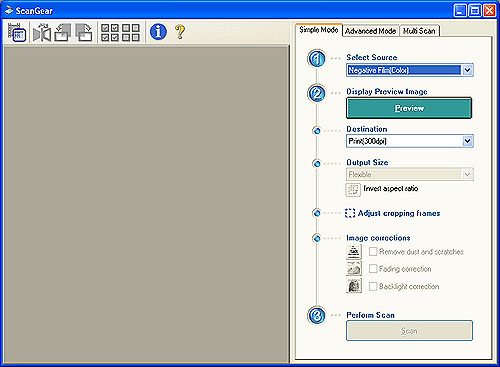Open the Select Source dropdown arrow

(467, 70)
